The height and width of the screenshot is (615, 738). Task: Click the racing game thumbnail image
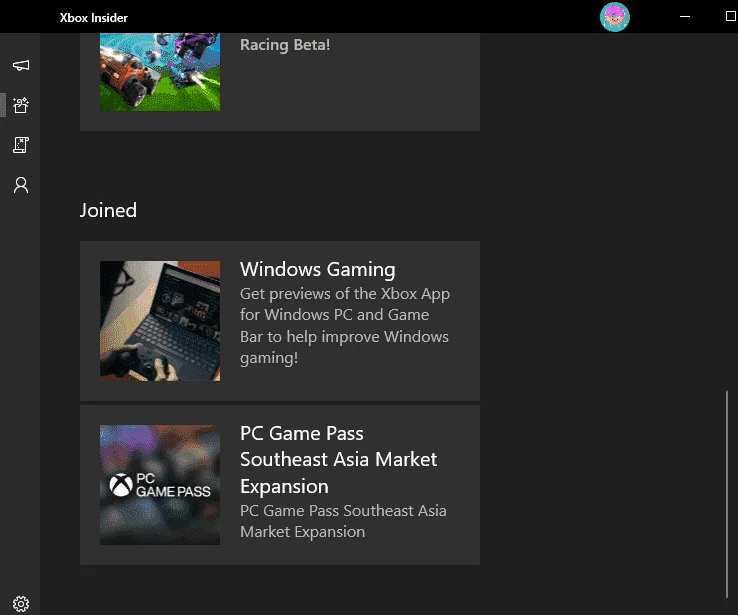tap(160, 72)
